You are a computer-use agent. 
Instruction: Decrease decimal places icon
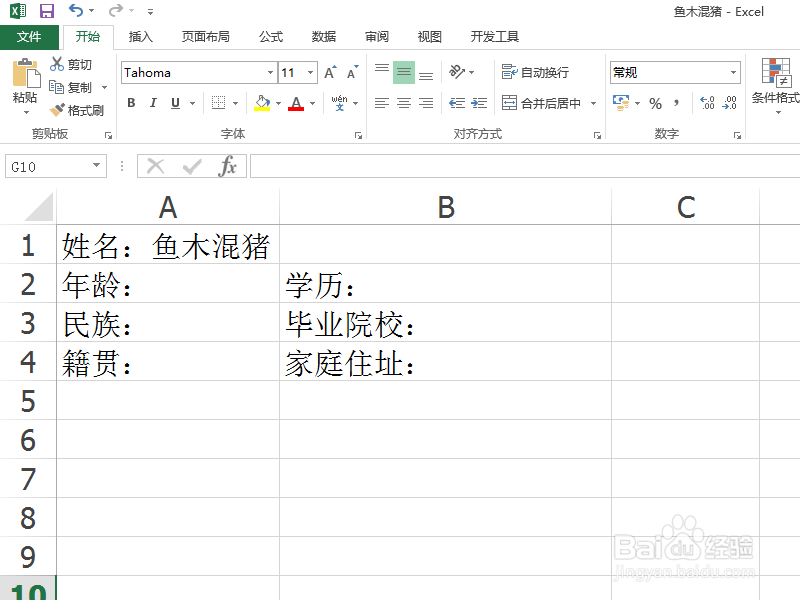pos(730,103)
